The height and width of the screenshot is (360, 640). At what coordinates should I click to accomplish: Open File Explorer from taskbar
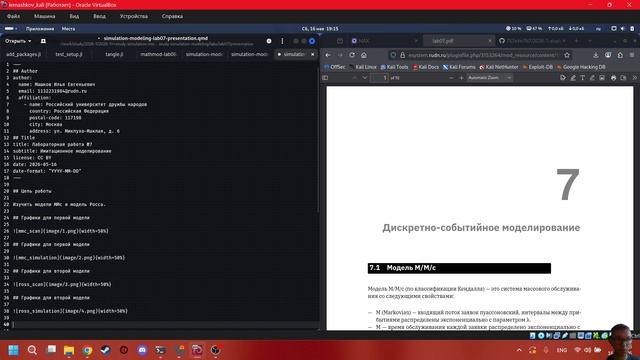[69, 350]
